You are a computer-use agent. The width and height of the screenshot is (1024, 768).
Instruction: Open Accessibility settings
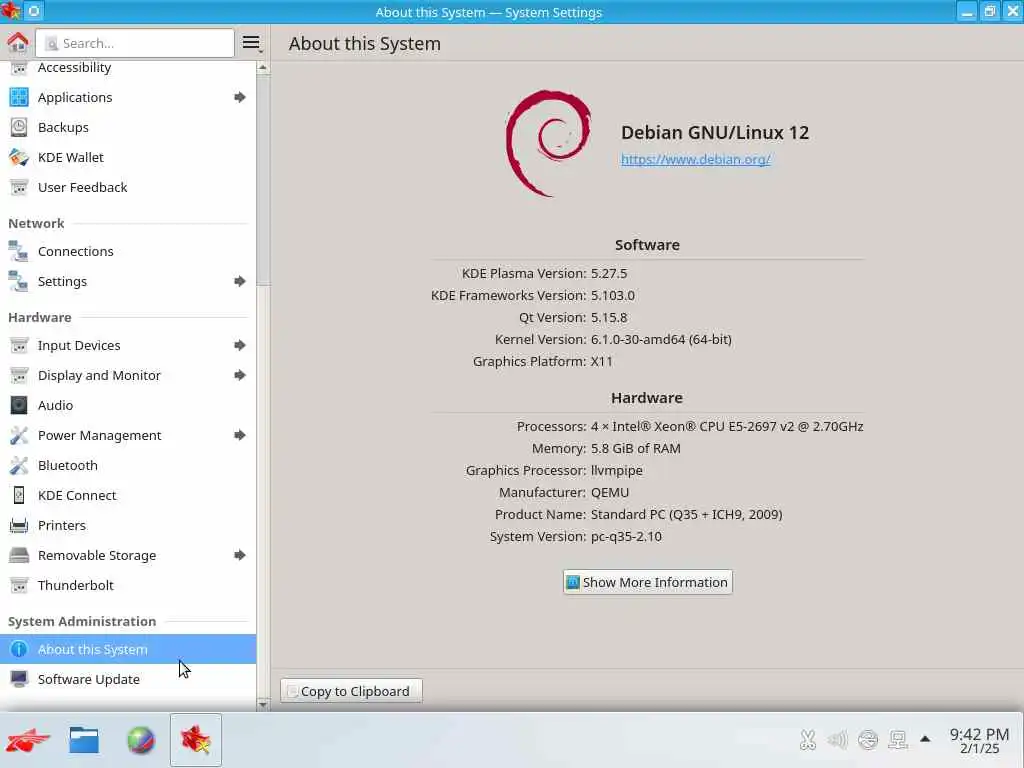coord(128,68)
